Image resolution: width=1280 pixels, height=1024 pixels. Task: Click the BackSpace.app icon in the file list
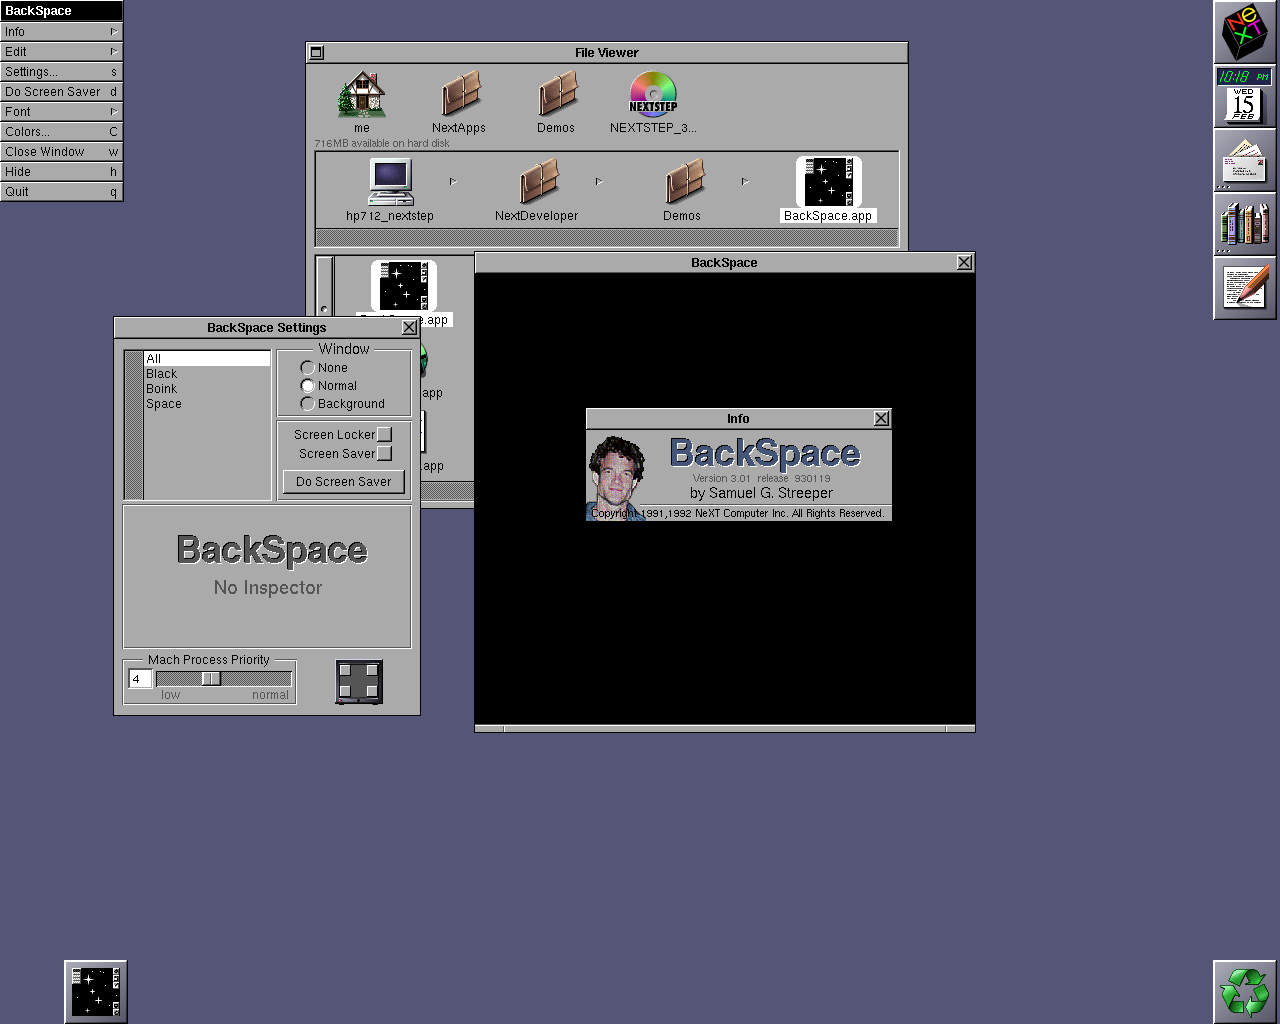coord(404,287)
